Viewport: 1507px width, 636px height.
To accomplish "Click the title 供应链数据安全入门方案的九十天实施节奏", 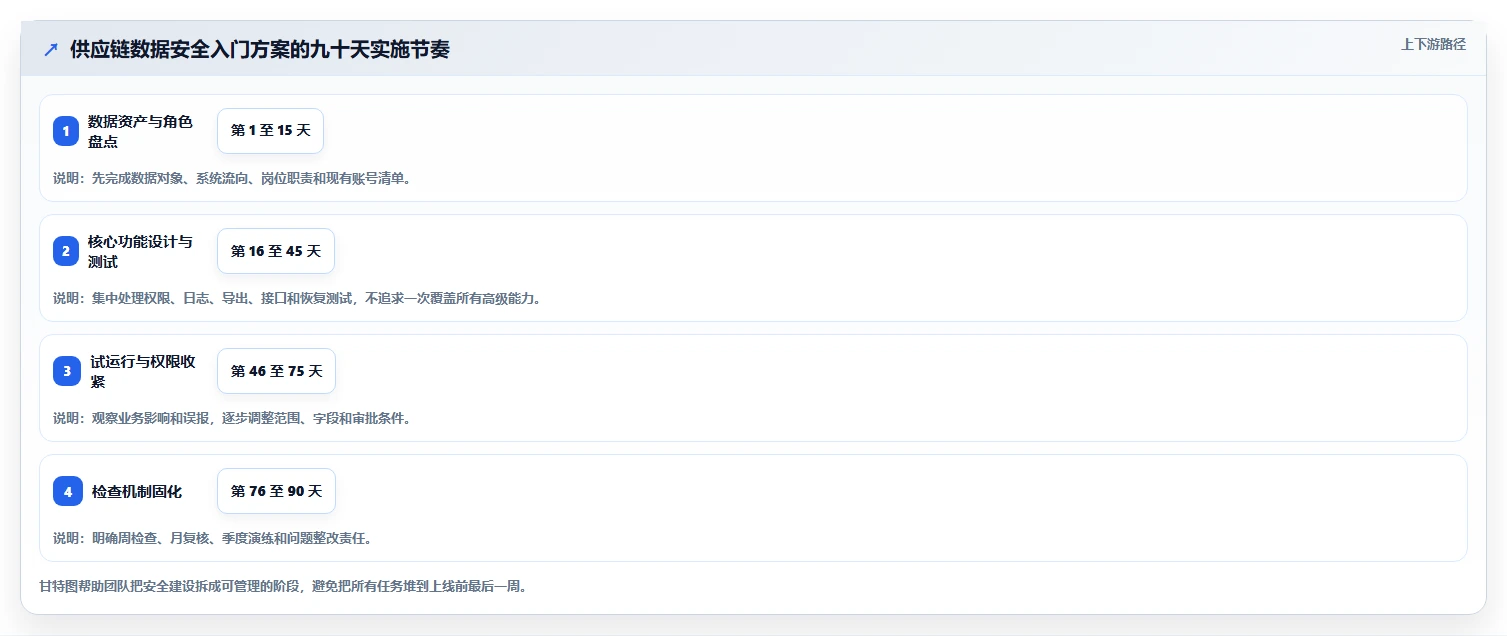I will pos(260,50).
